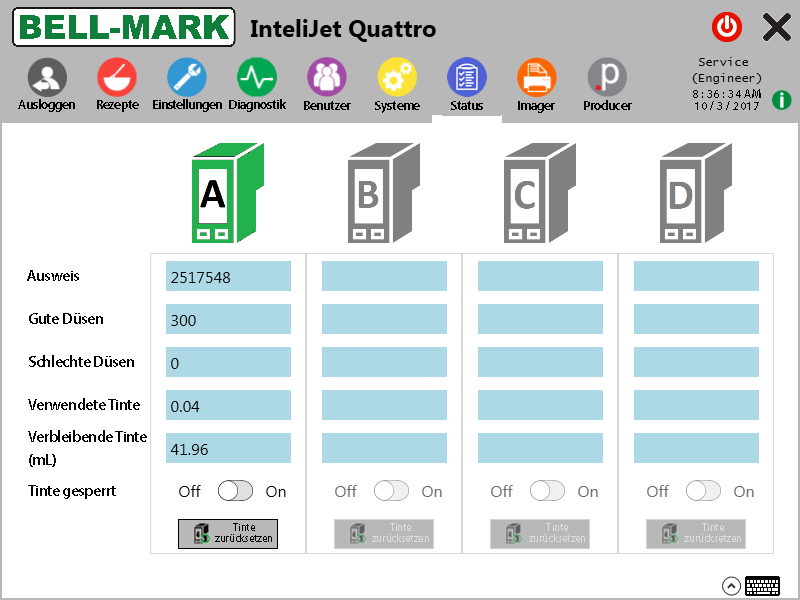Close the application with the X icon
The height and width of the screenshot is (600, 800).
[777, 27]
